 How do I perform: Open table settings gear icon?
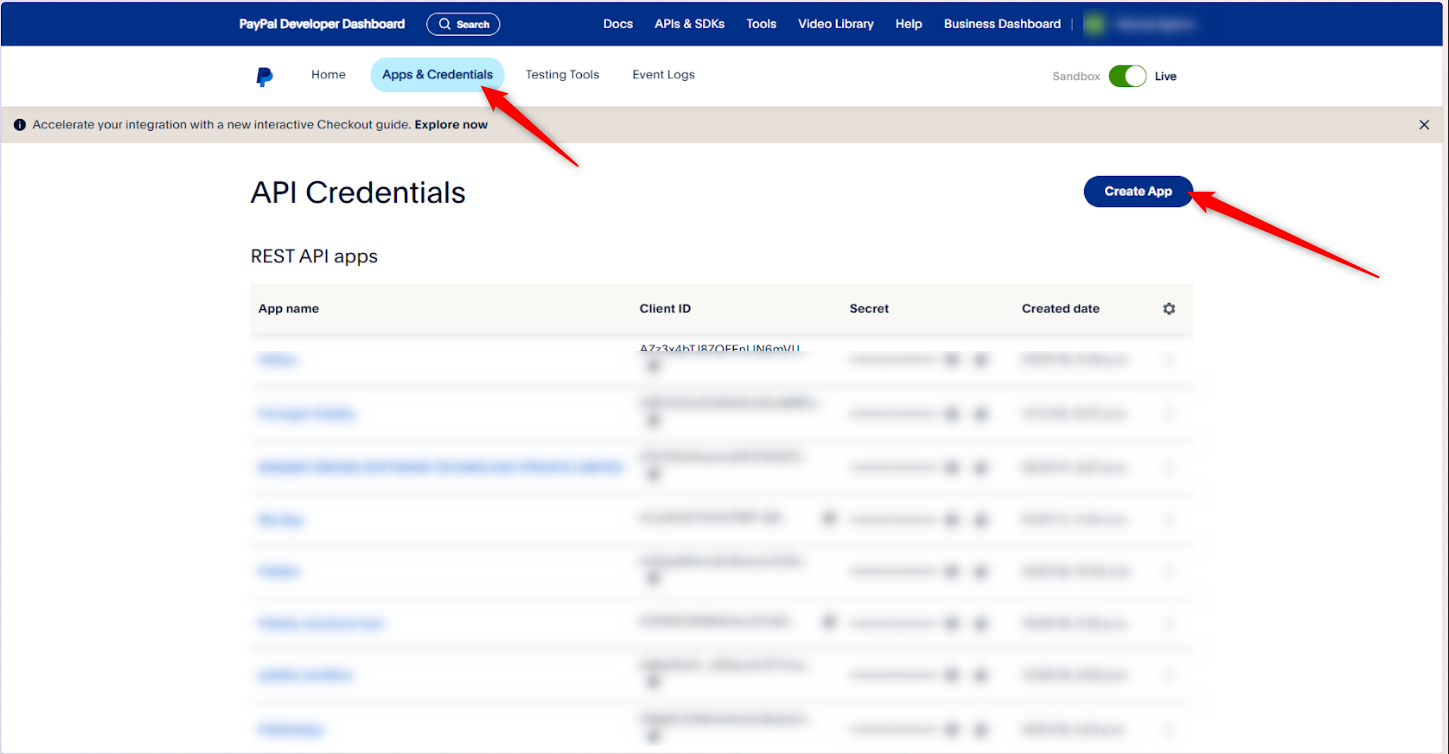pyautogui.click(x=1169, y=309)
